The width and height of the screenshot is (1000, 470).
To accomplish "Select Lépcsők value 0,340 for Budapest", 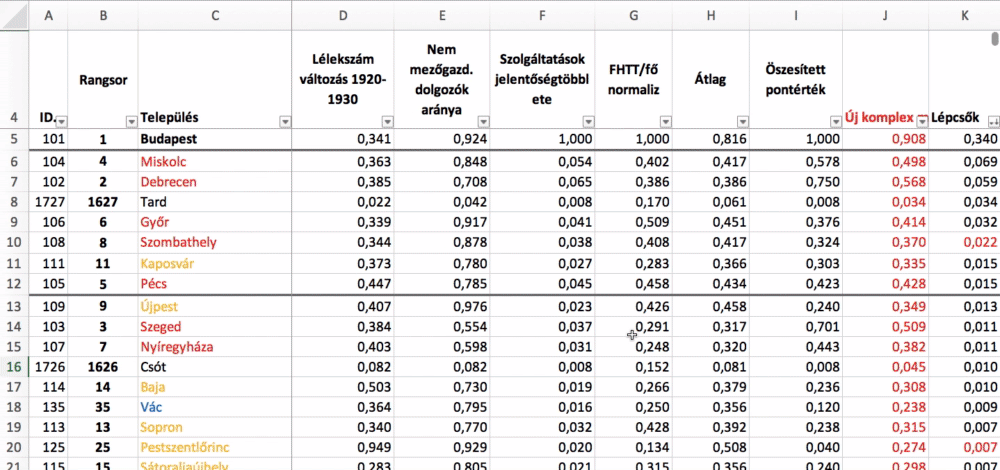I will (964, 139).
